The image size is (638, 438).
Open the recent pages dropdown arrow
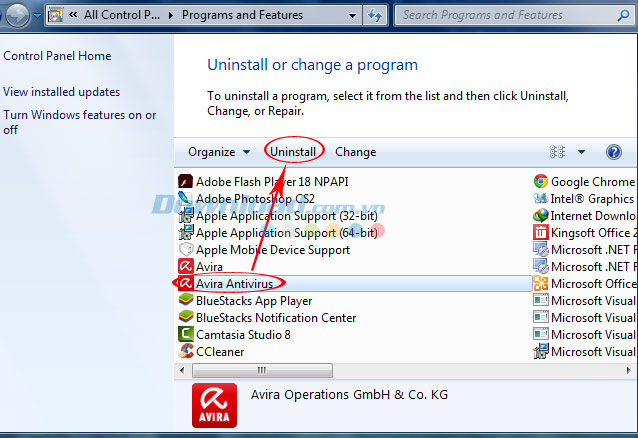click(x=37, y=15)
